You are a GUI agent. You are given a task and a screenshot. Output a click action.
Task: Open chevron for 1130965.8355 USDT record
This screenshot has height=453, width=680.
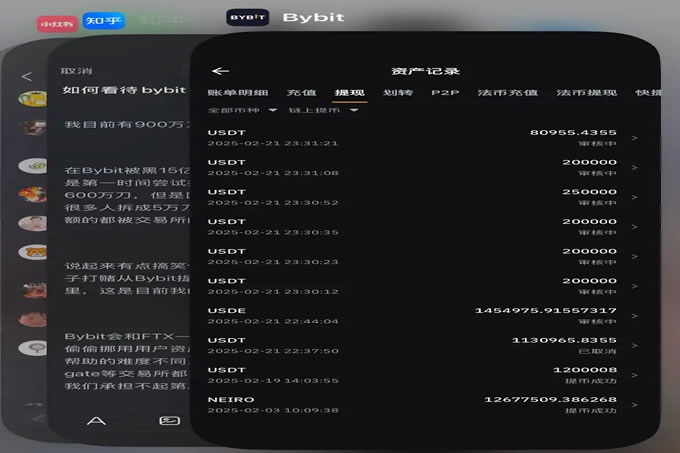coord(634,345)
